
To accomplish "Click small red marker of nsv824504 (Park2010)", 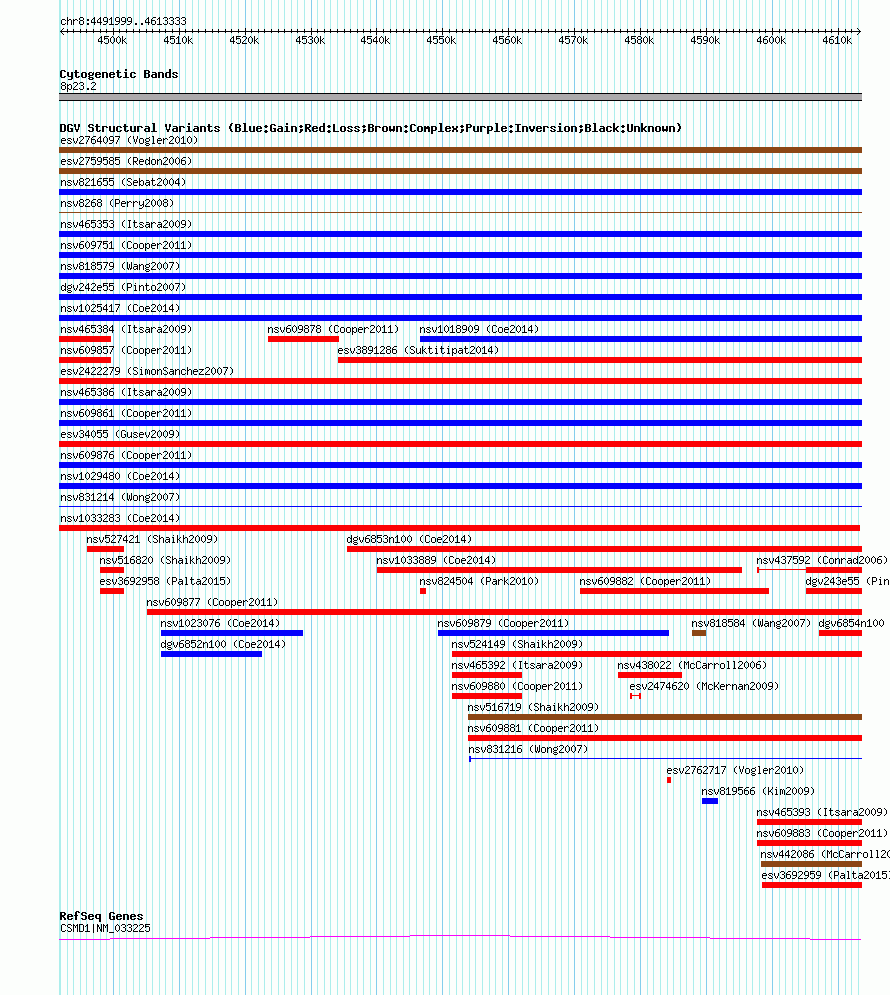I will (x=423, y=591).
